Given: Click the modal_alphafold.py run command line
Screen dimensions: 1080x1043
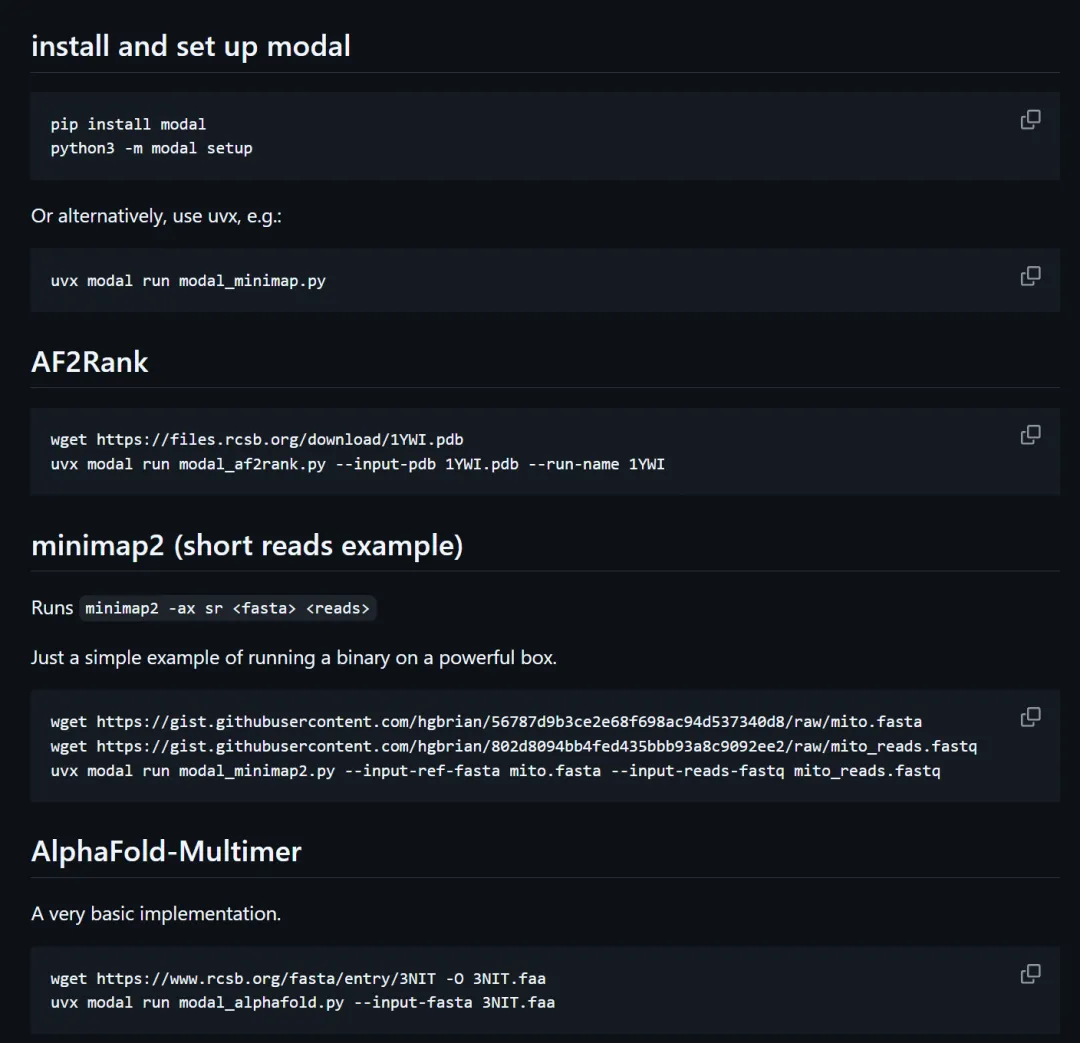Looking at the screenshot, I should [x=302, y=1002].
